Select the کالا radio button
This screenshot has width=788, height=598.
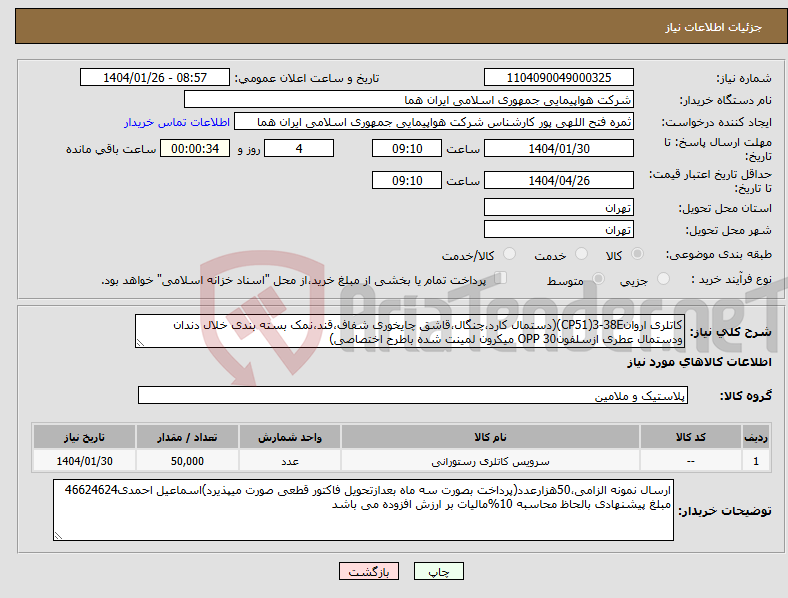637,254
